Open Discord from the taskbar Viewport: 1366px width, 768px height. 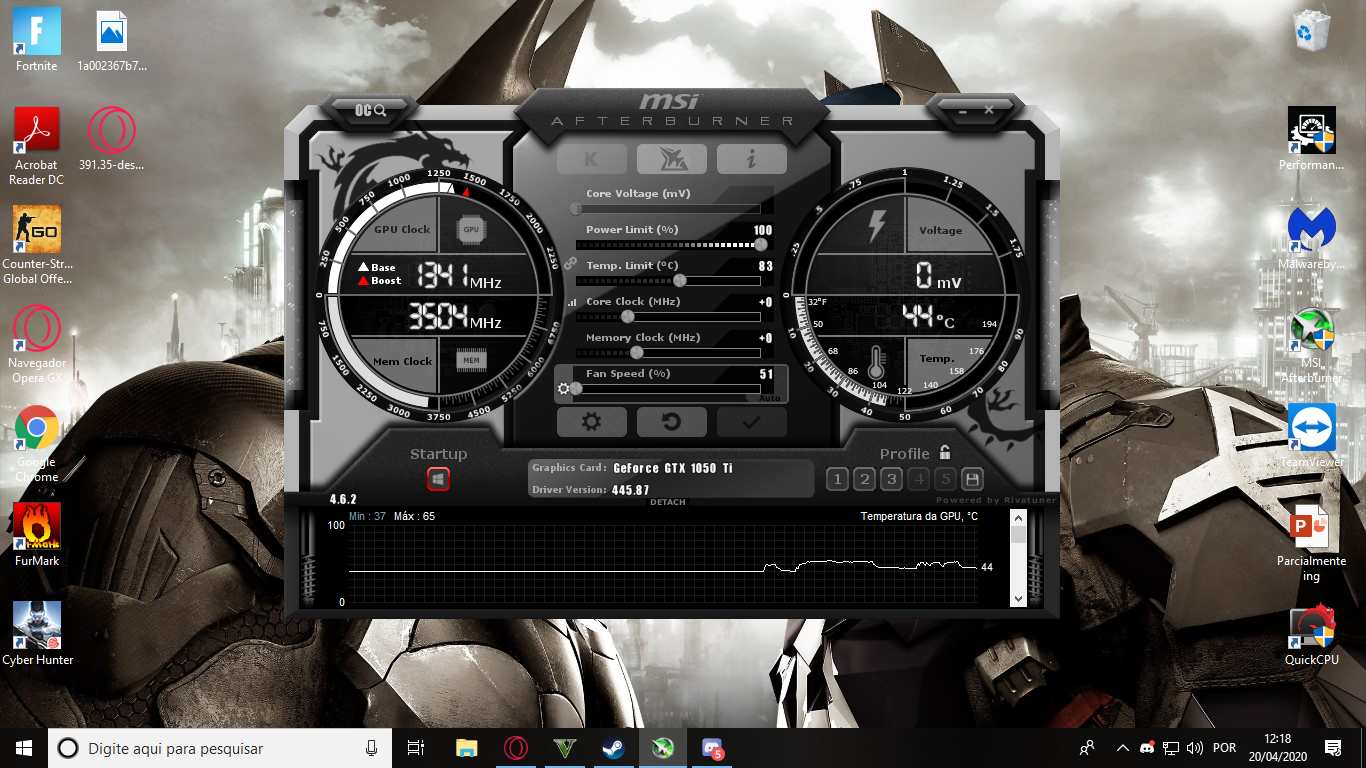pos(712,748)
